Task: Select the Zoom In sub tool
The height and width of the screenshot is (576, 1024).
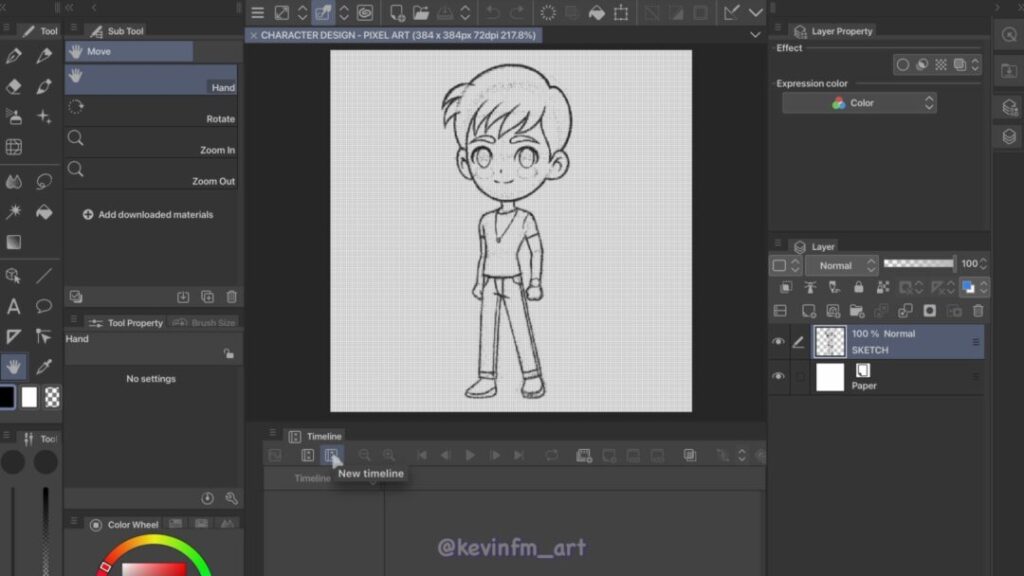Action: pos(151,142)
